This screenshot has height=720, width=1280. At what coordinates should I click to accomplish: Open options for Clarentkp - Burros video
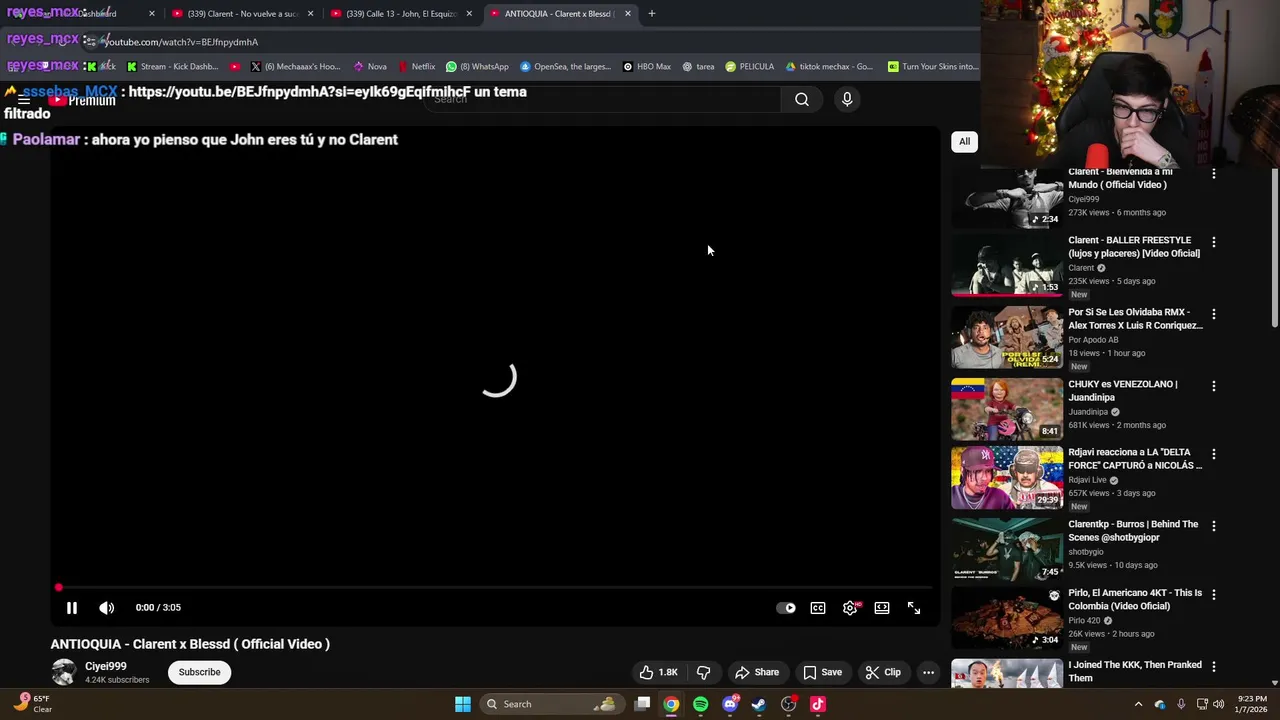[1214, 526]
